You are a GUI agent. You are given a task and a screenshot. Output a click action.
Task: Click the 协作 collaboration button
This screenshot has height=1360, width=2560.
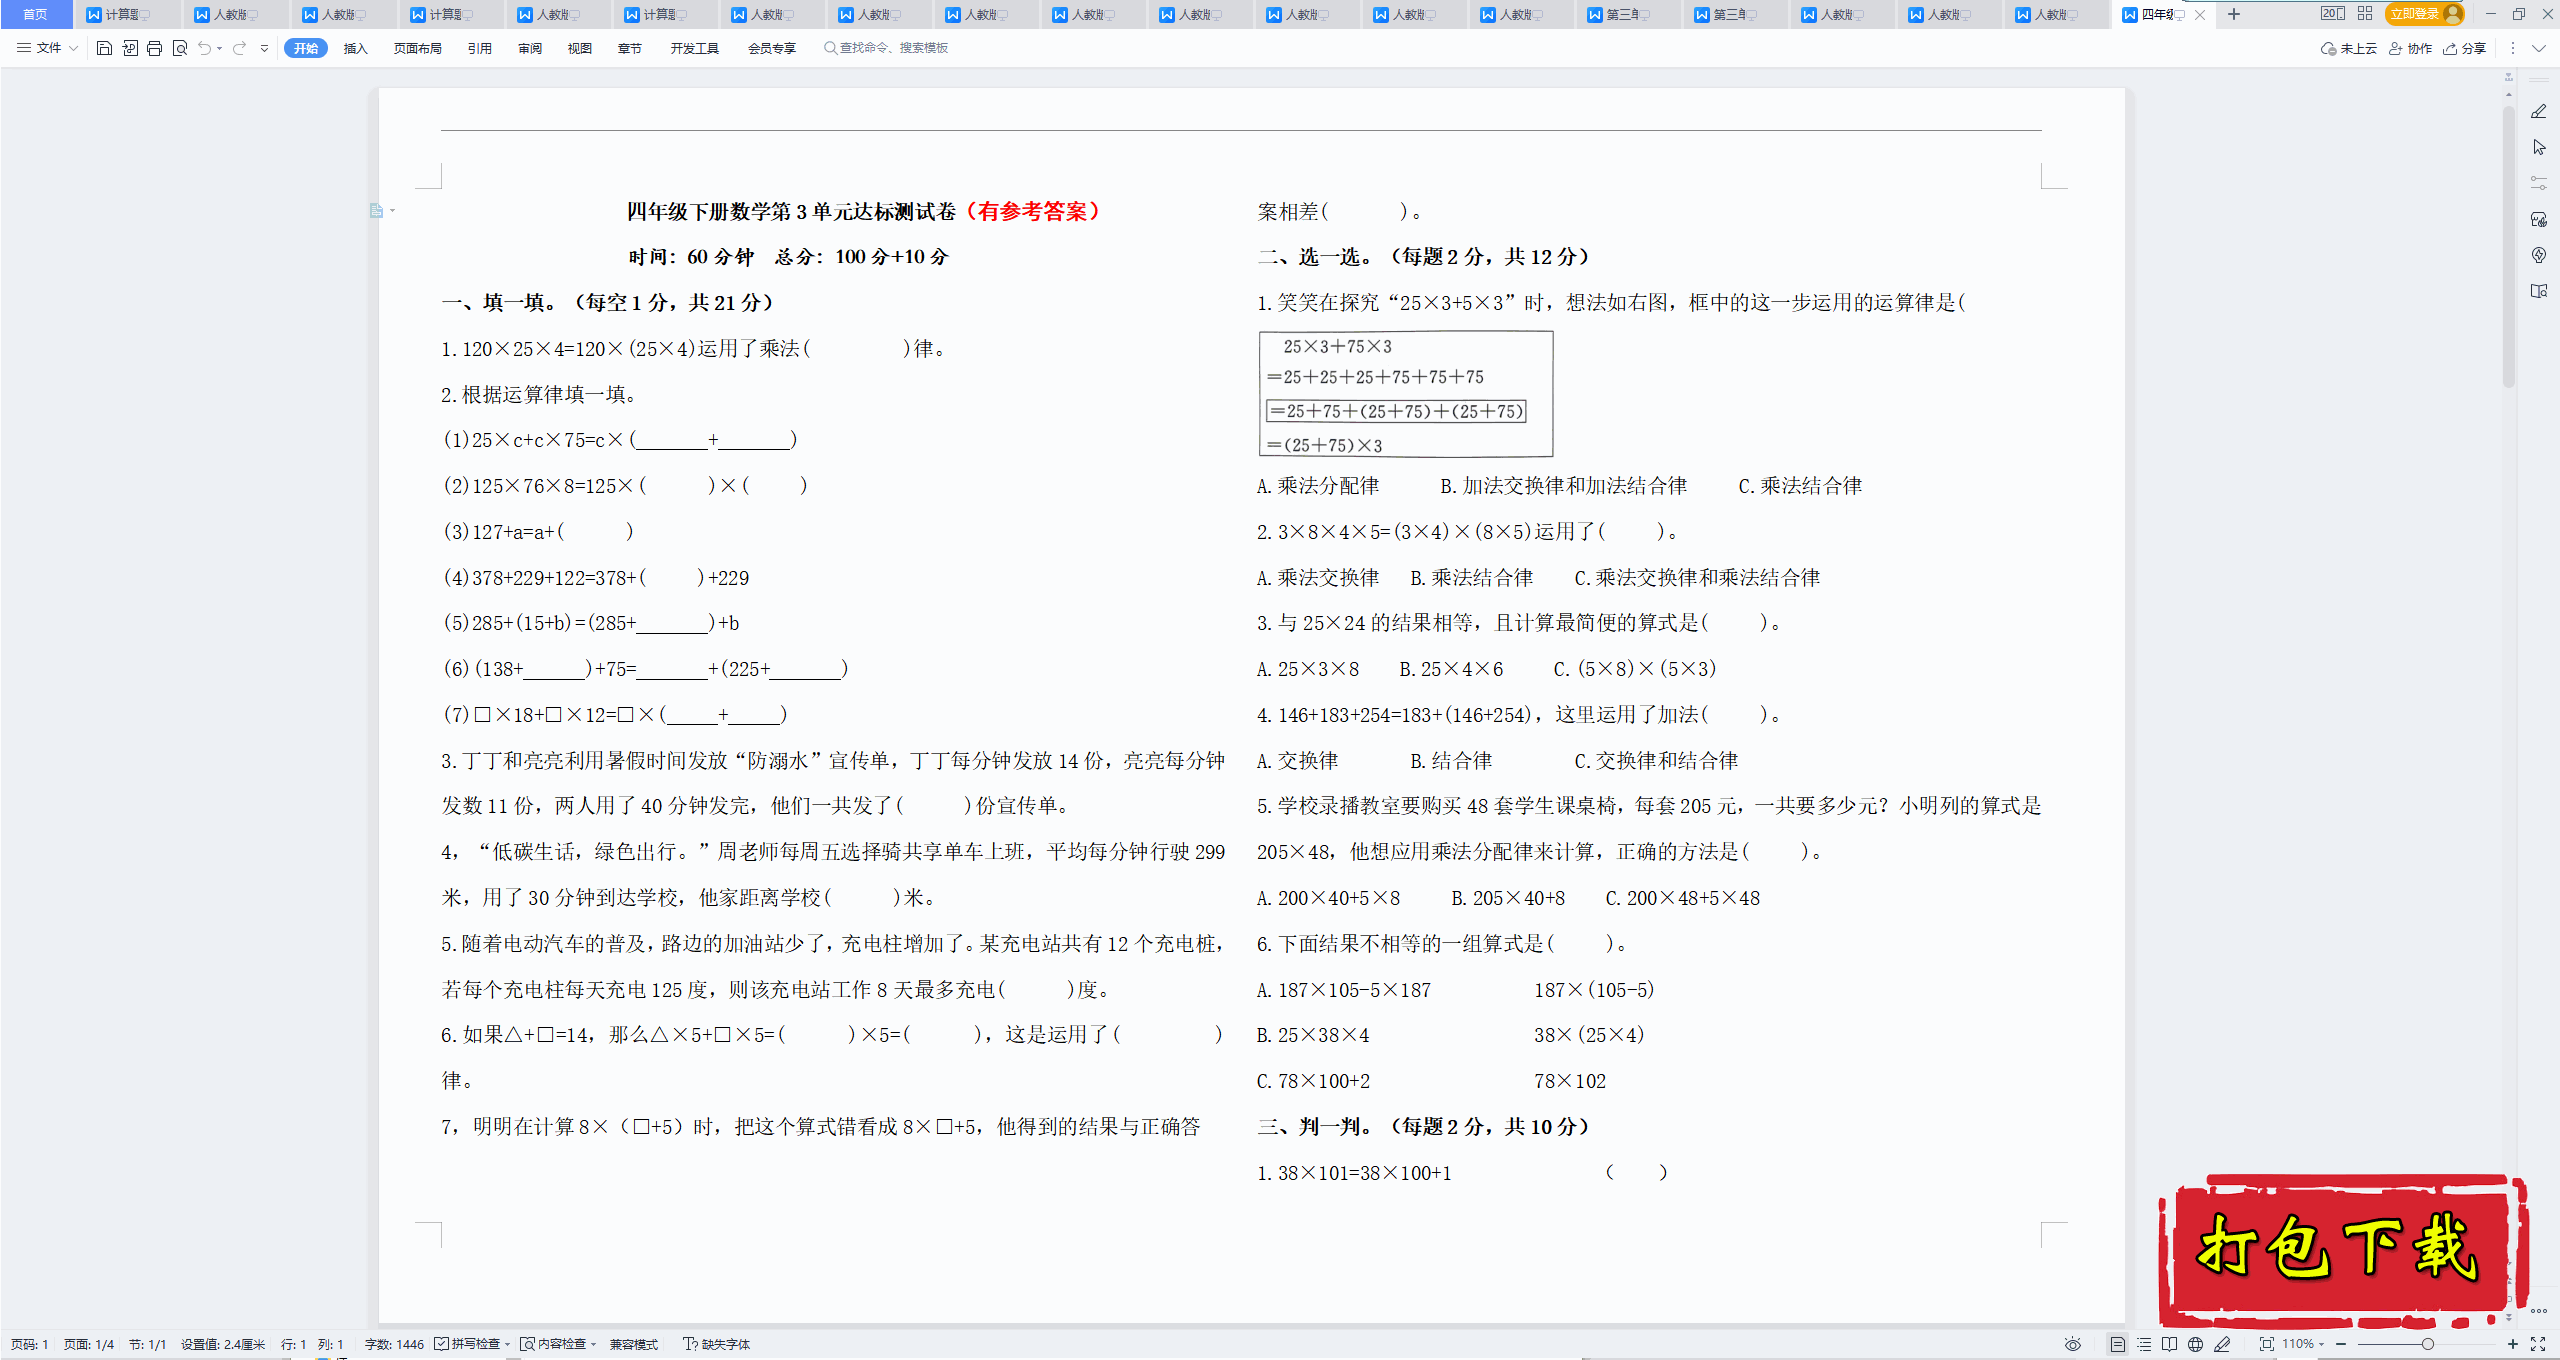(x=2410, y=48)
